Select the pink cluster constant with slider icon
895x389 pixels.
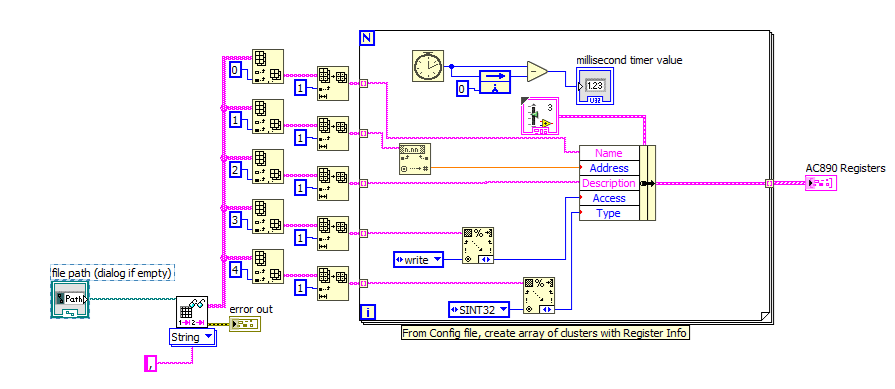click(539, 116)
